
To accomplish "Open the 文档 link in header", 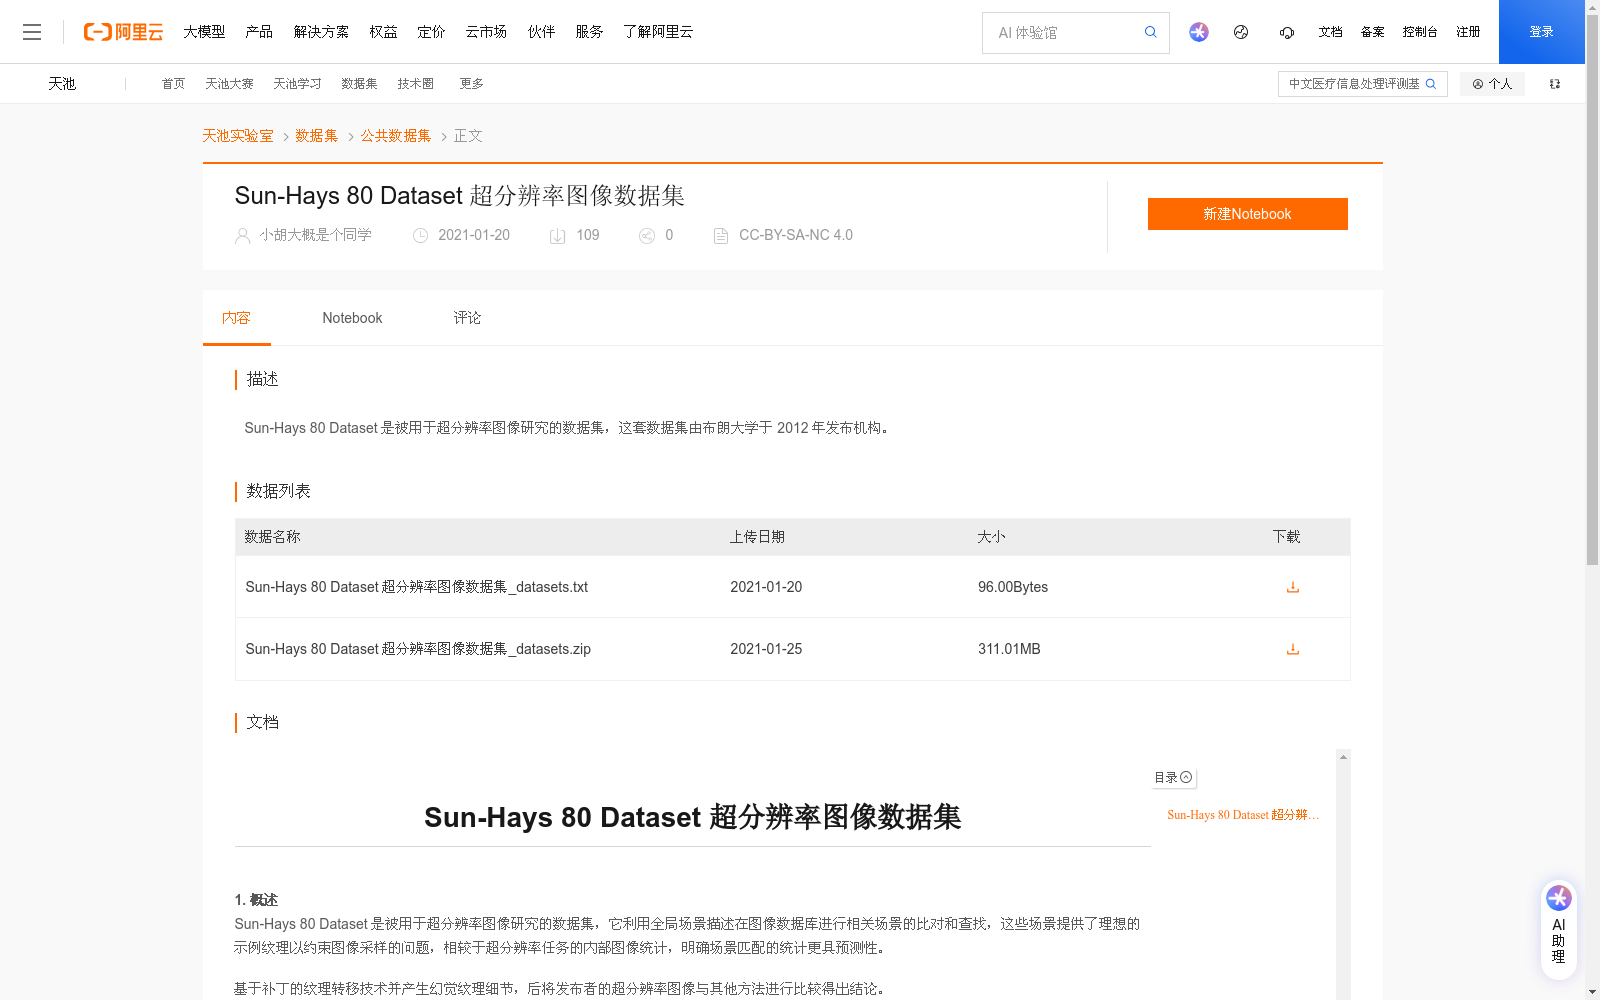I will pos(1330,32).
